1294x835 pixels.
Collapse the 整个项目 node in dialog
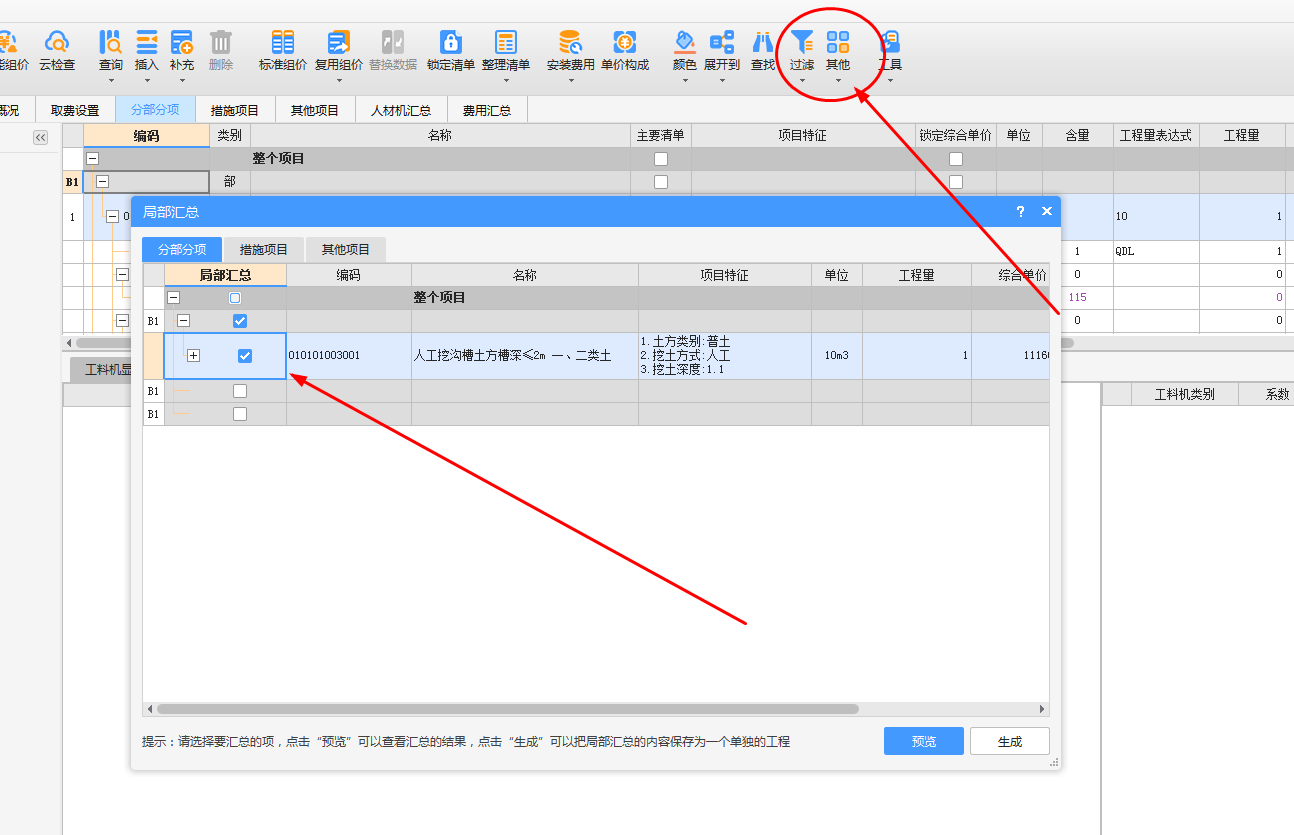click(x=173, y=298)
